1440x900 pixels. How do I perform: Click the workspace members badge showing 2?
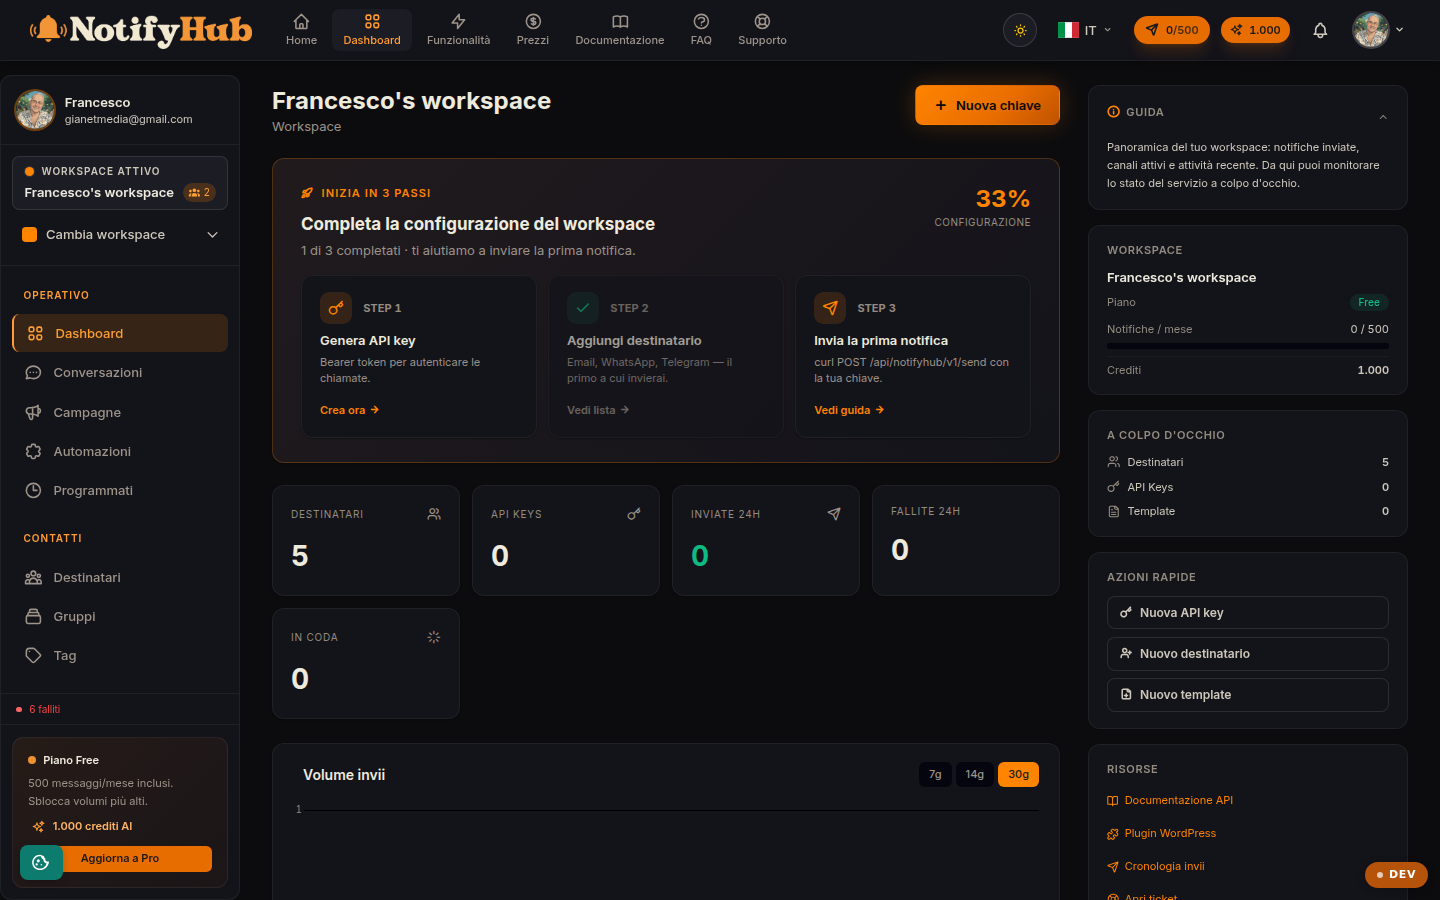point(200,192)
